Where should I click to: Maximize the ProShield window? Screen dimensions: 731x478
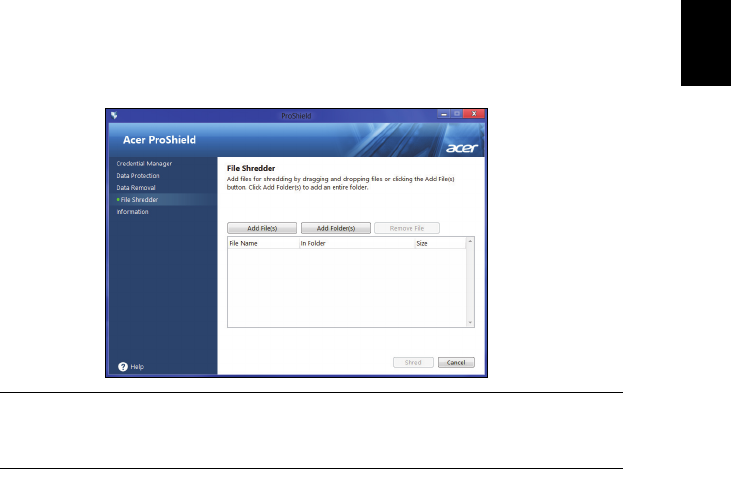[457, 114]
